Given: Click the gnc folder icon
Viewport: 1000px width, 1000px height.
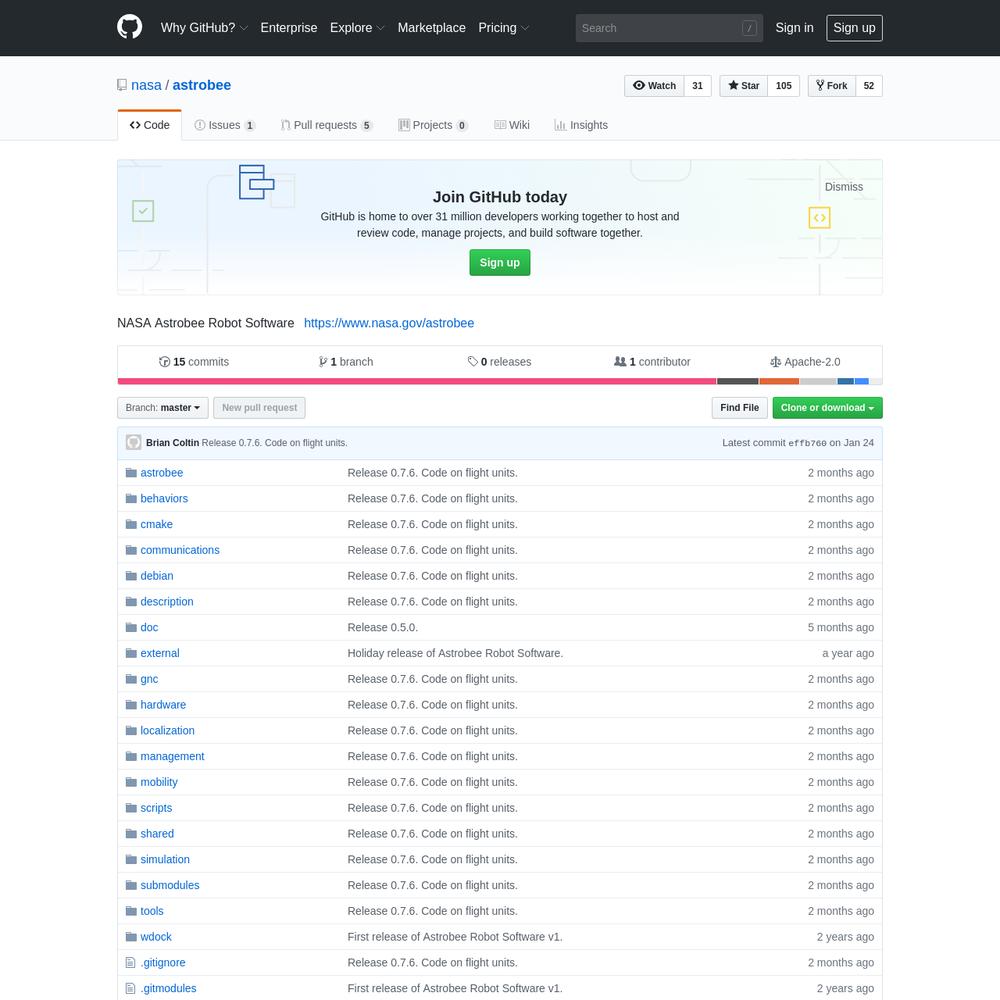Looking at the screenshot, I should pyautogui.click(x=131, y=679).
